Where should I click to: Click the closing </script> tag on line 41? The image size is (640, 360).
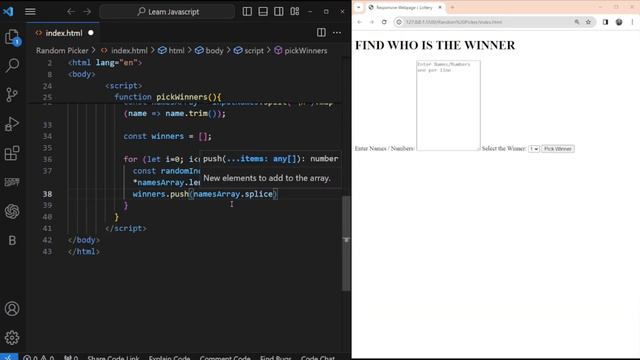(126, 228)
